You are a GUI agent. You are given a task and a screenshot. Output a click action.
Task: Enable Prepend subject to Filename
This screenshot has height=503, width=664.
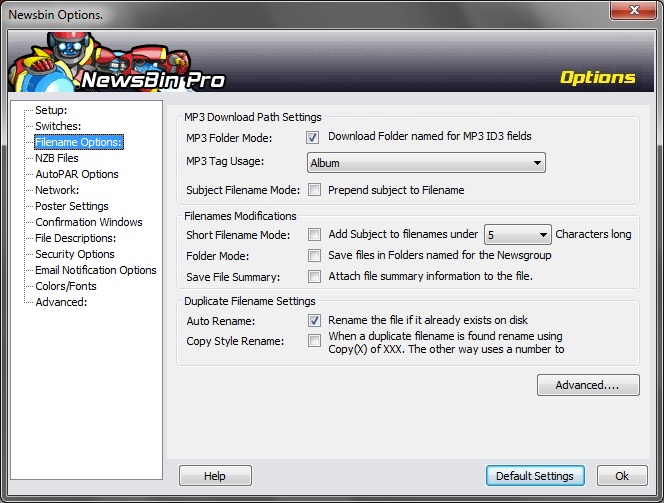pos(314,190)
